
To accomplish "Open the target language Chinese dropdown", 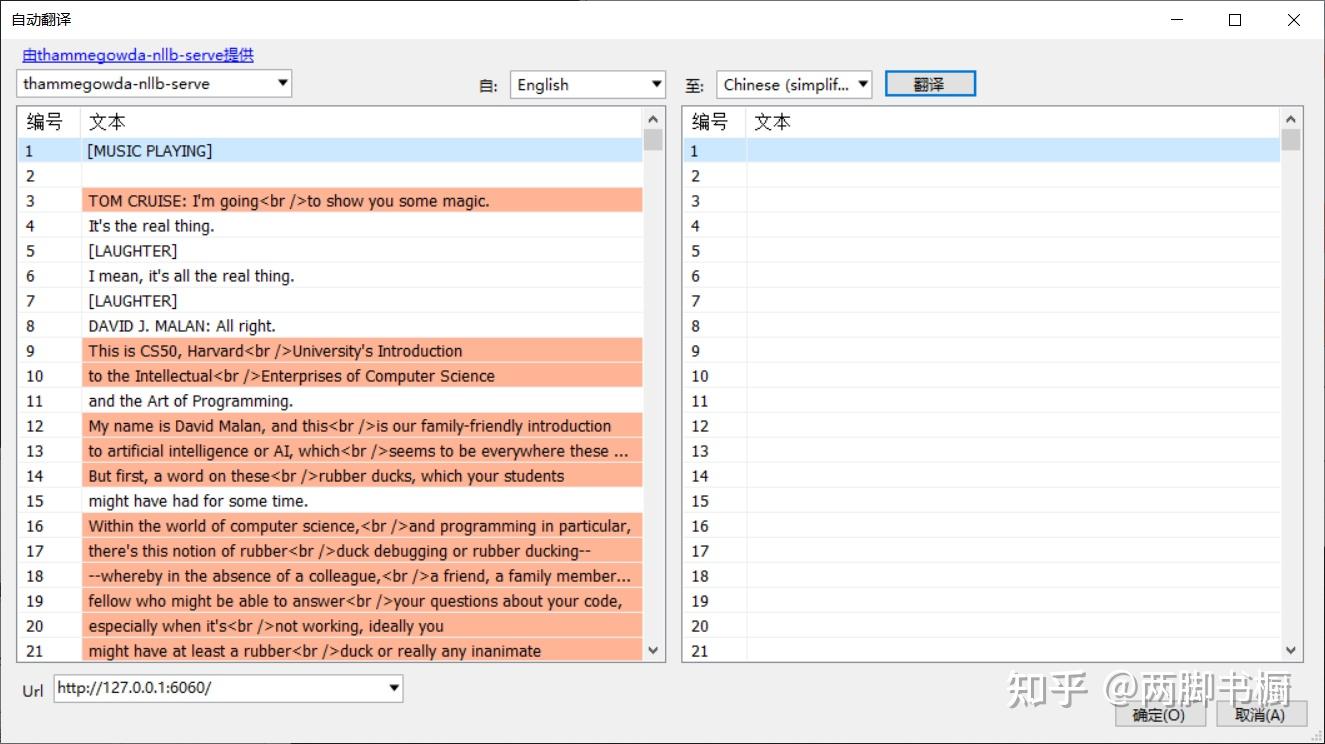I will [x=794, y=85].
